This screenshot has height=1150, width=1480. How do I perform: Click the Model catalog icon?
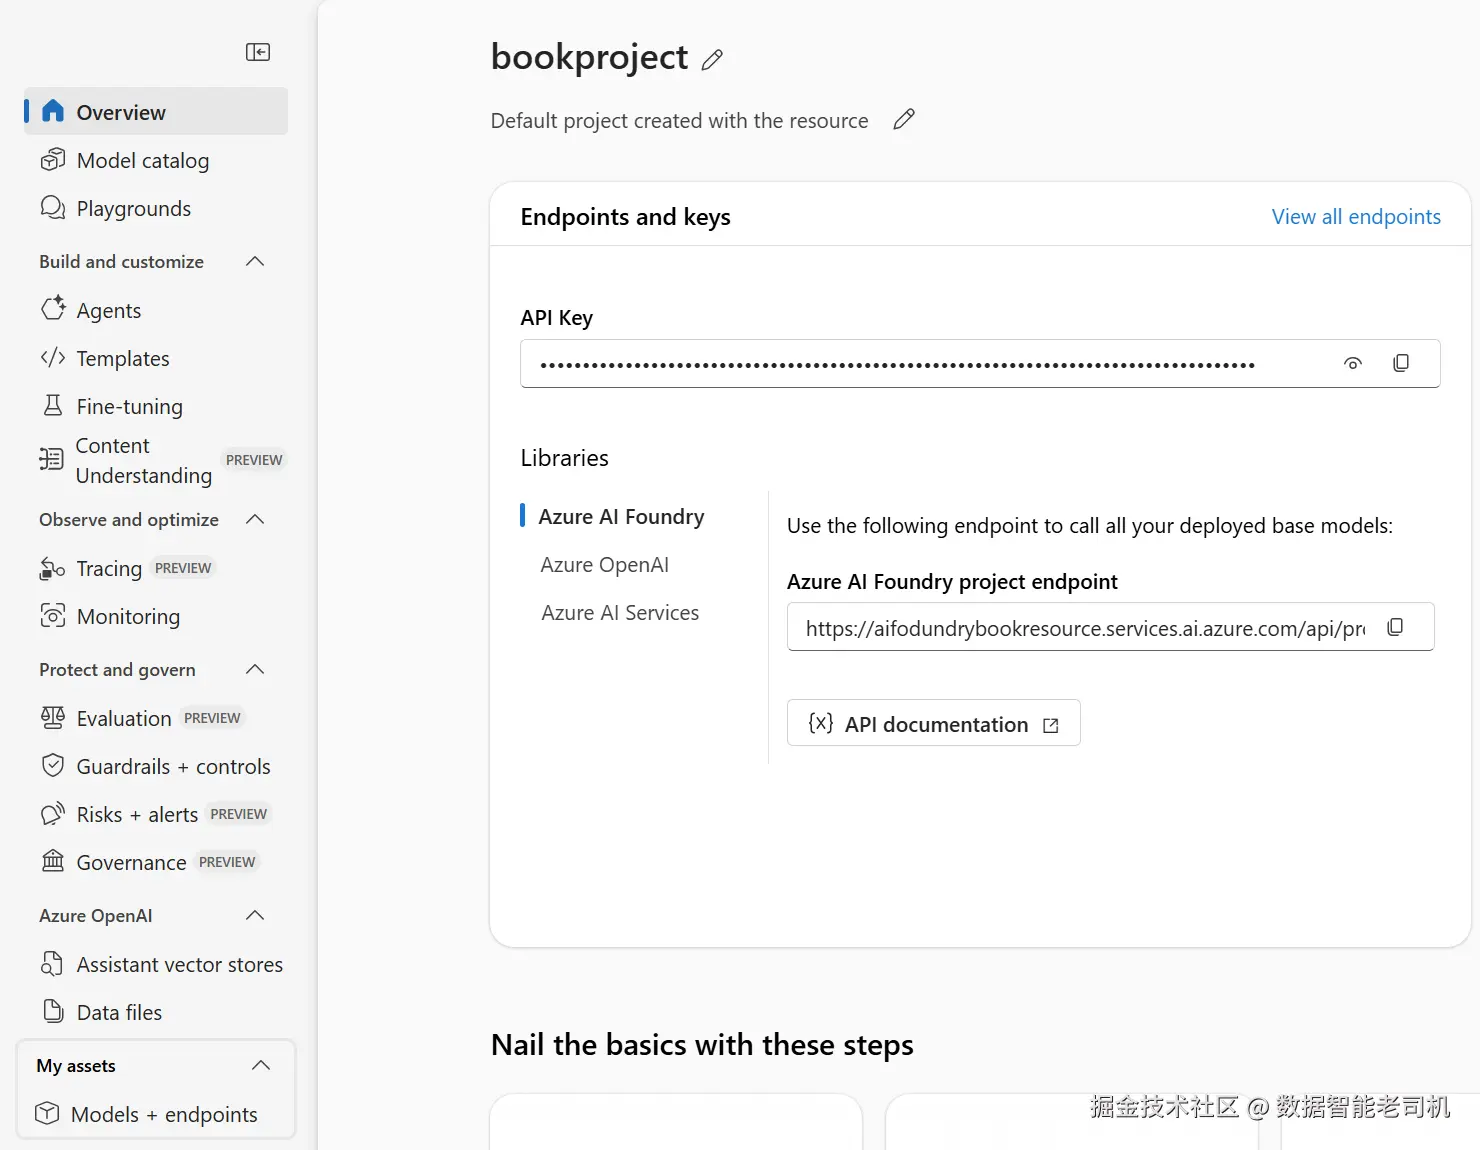[53, 160]
